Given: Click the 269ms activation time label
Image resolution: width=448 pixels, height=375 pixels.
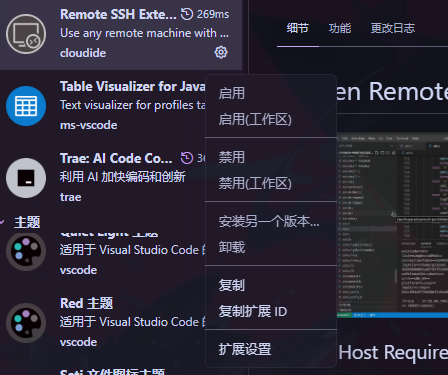Looking at the screenshot, I should click(x=213, y=14).
